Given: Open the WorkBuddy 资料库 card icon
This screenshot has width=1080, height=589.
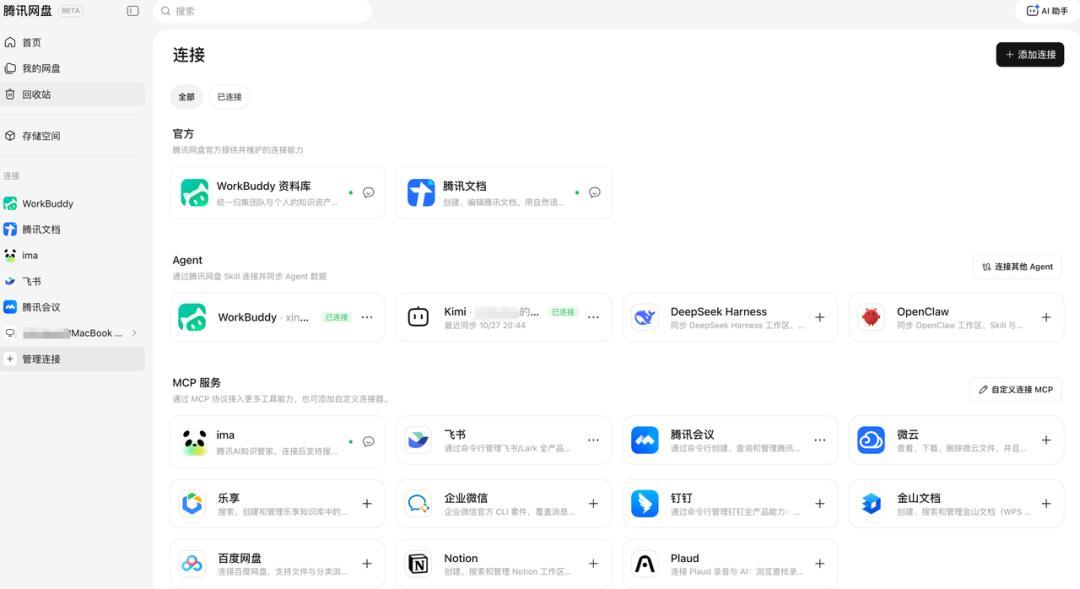Looking at the screenshot, I should coord(194,193).
